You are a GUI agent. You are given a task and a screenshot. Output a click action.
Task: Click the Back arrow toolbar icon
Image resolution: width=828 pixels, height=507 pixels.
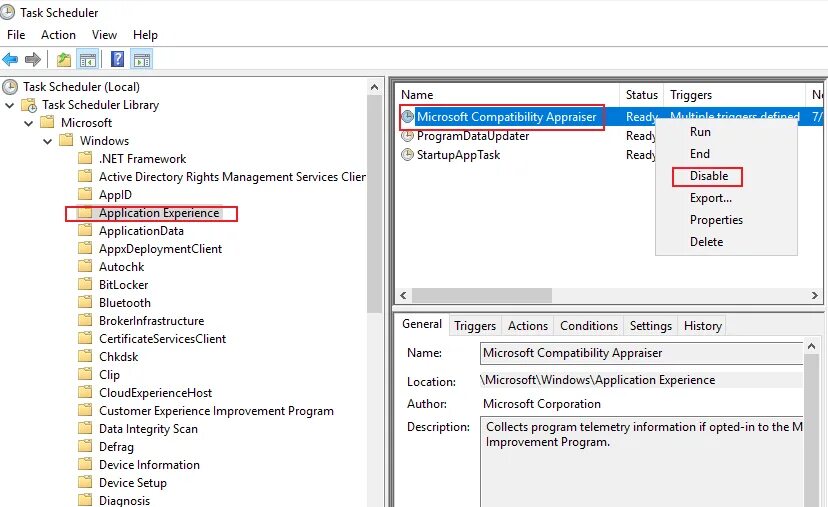(x=10, y=59)
